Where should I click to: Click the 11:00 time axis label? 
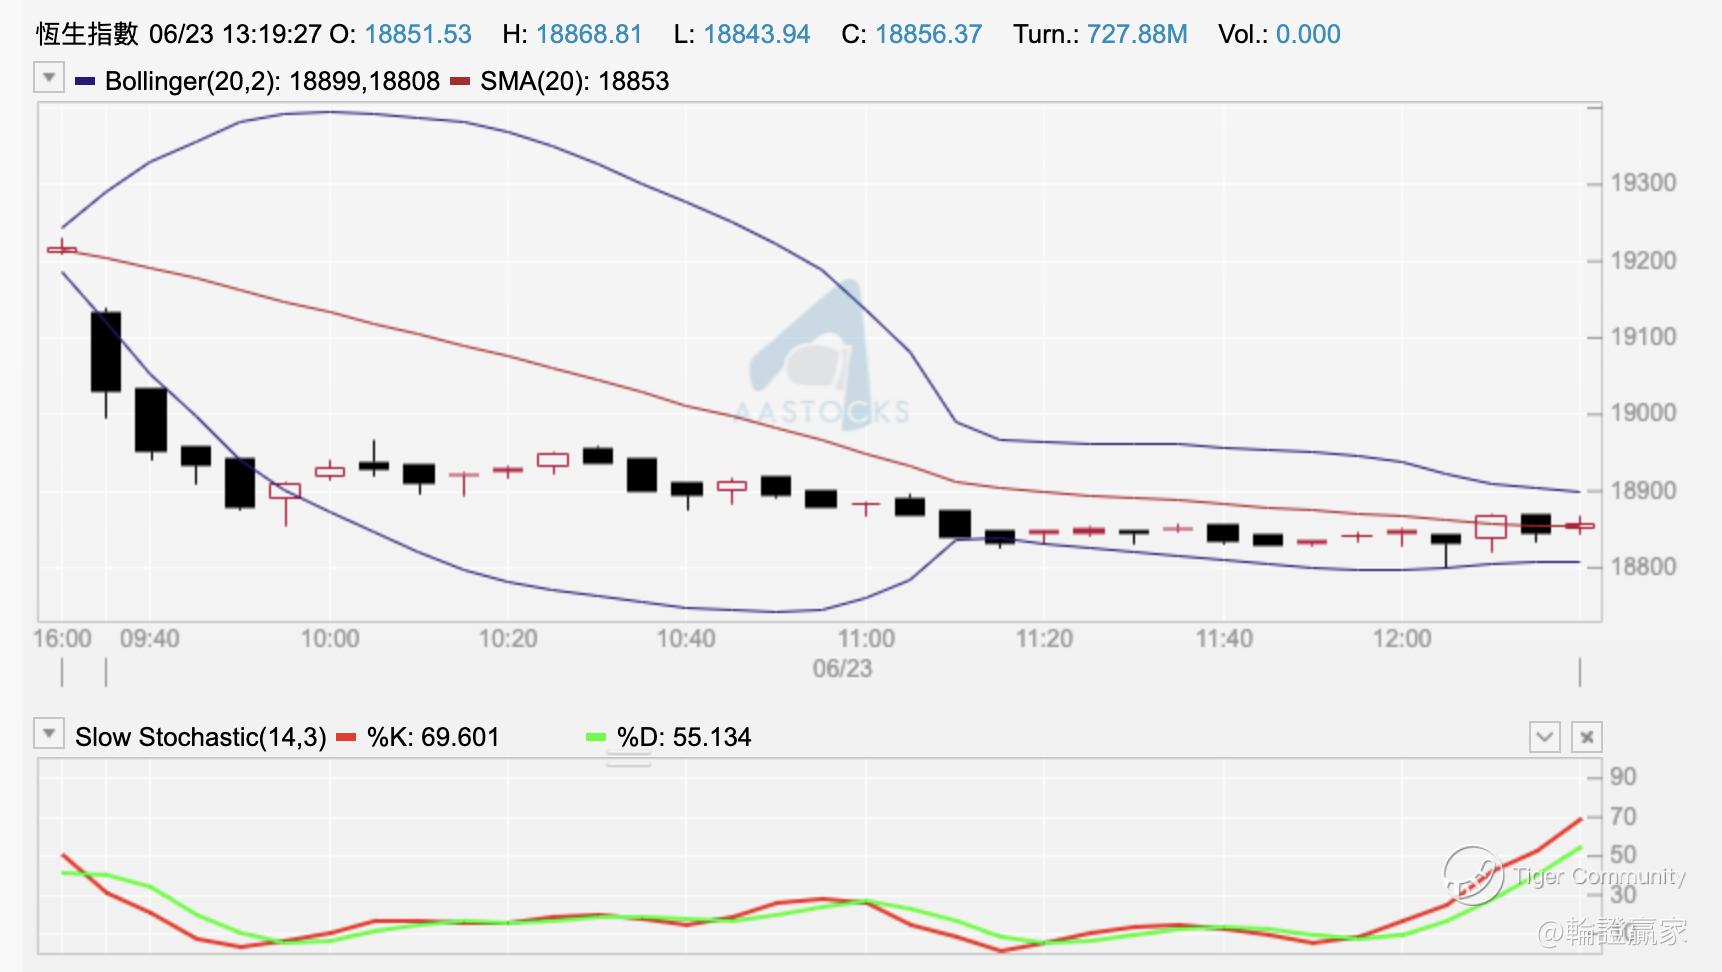click(x=866, y=639)
